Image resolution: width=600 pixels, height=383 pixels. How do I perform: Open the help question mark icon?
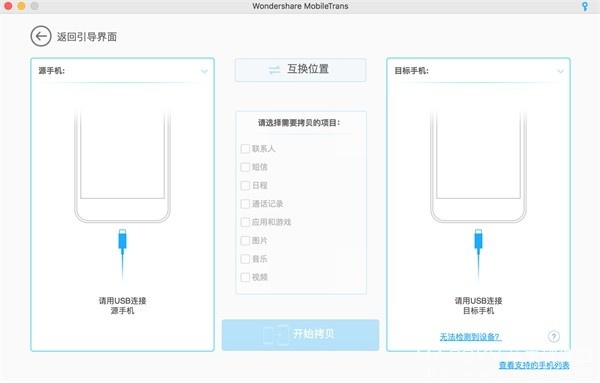[x=554, y=336]
